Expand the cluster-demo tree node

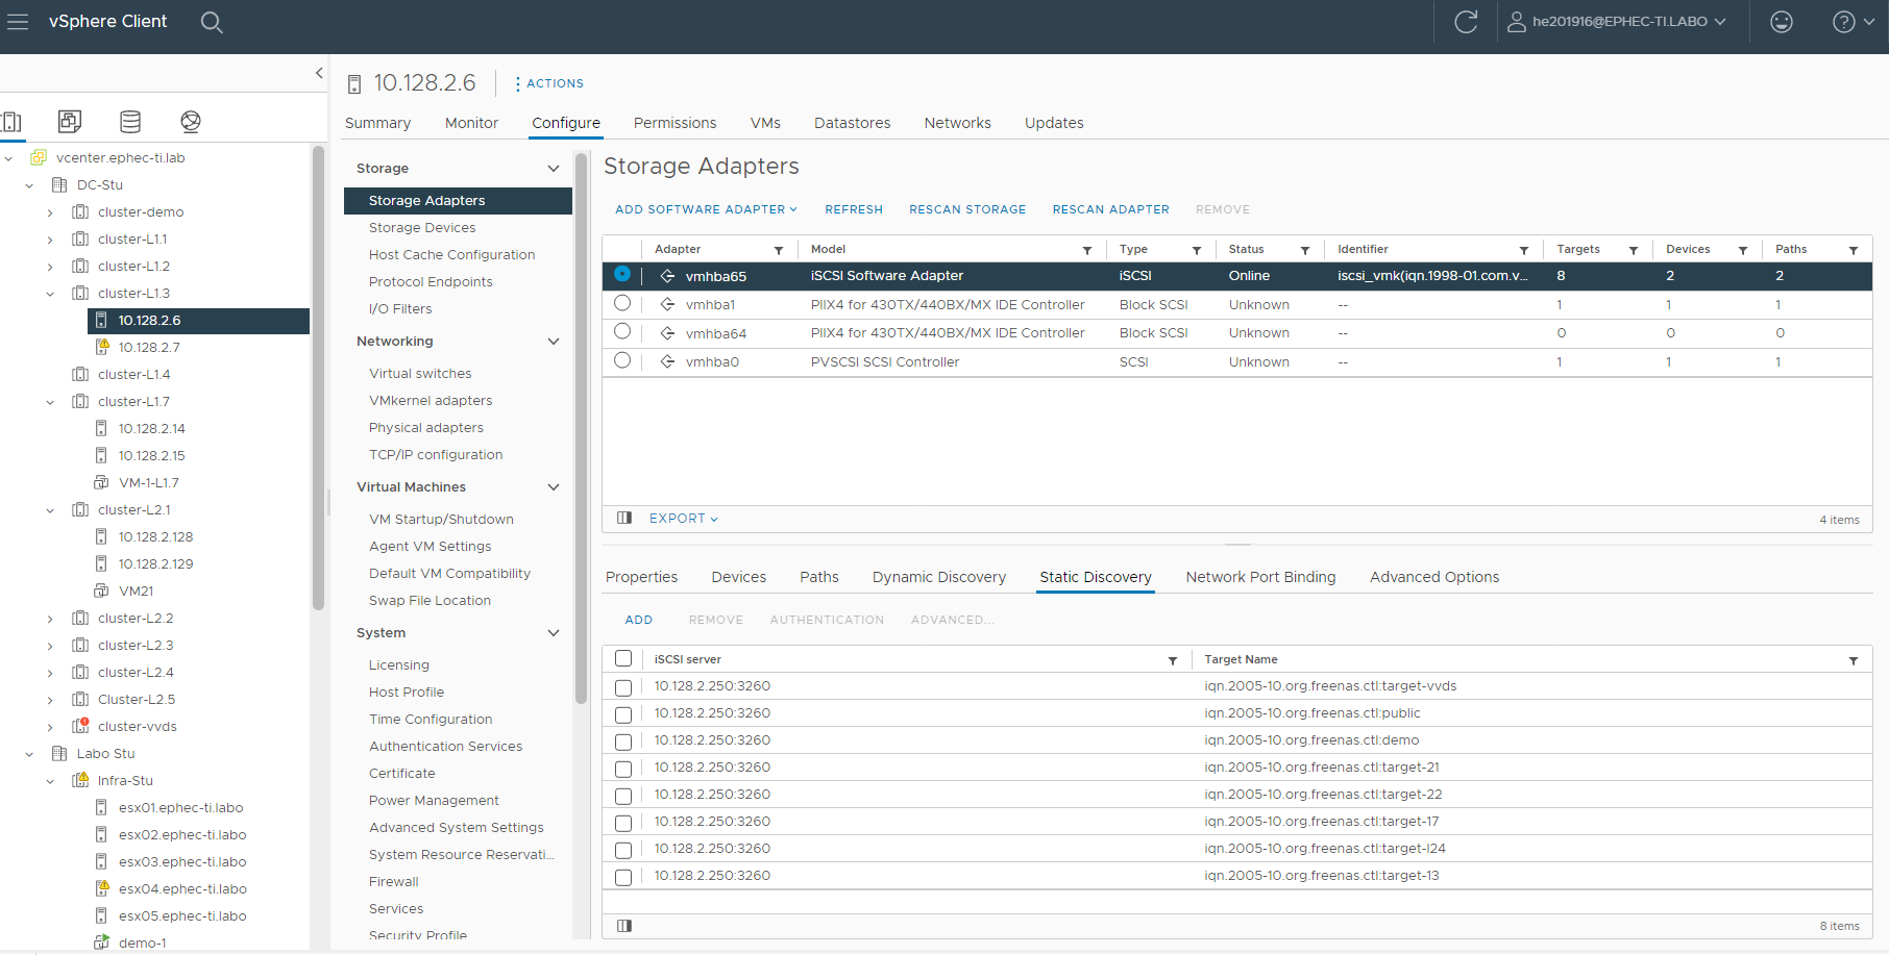(50, 212)
